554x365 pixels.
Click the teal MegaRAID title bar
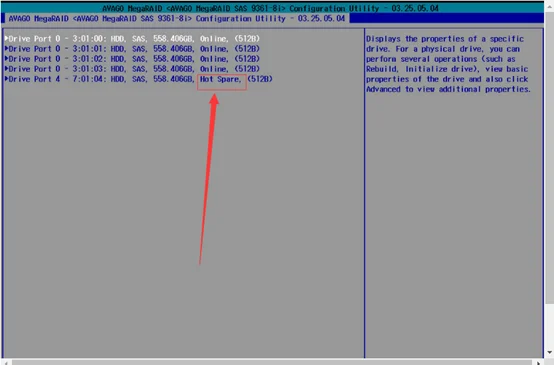(x=272, y=8)
